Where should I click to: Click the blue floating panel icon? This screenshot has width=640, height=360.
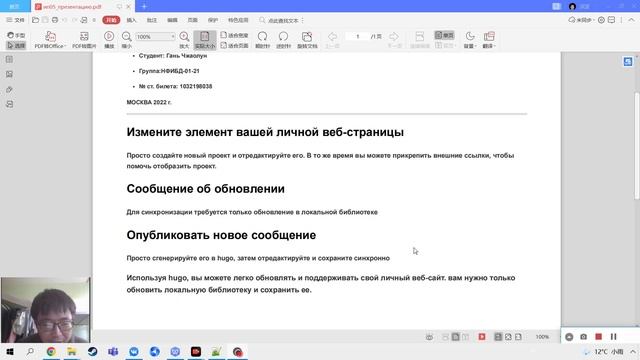point(628,61)
